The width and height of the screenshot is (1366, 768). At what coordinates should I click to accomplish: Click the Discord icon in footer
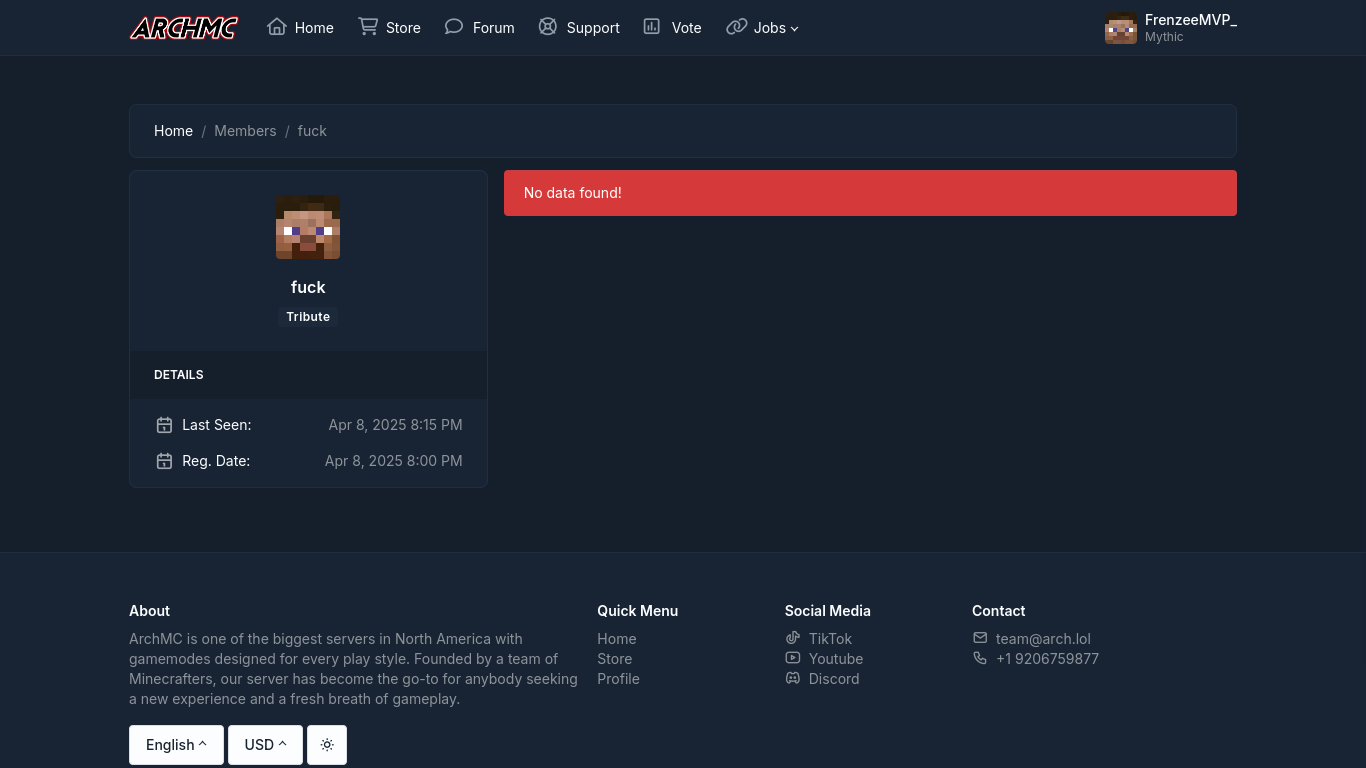pyautogui.click(x=793, y=678)
